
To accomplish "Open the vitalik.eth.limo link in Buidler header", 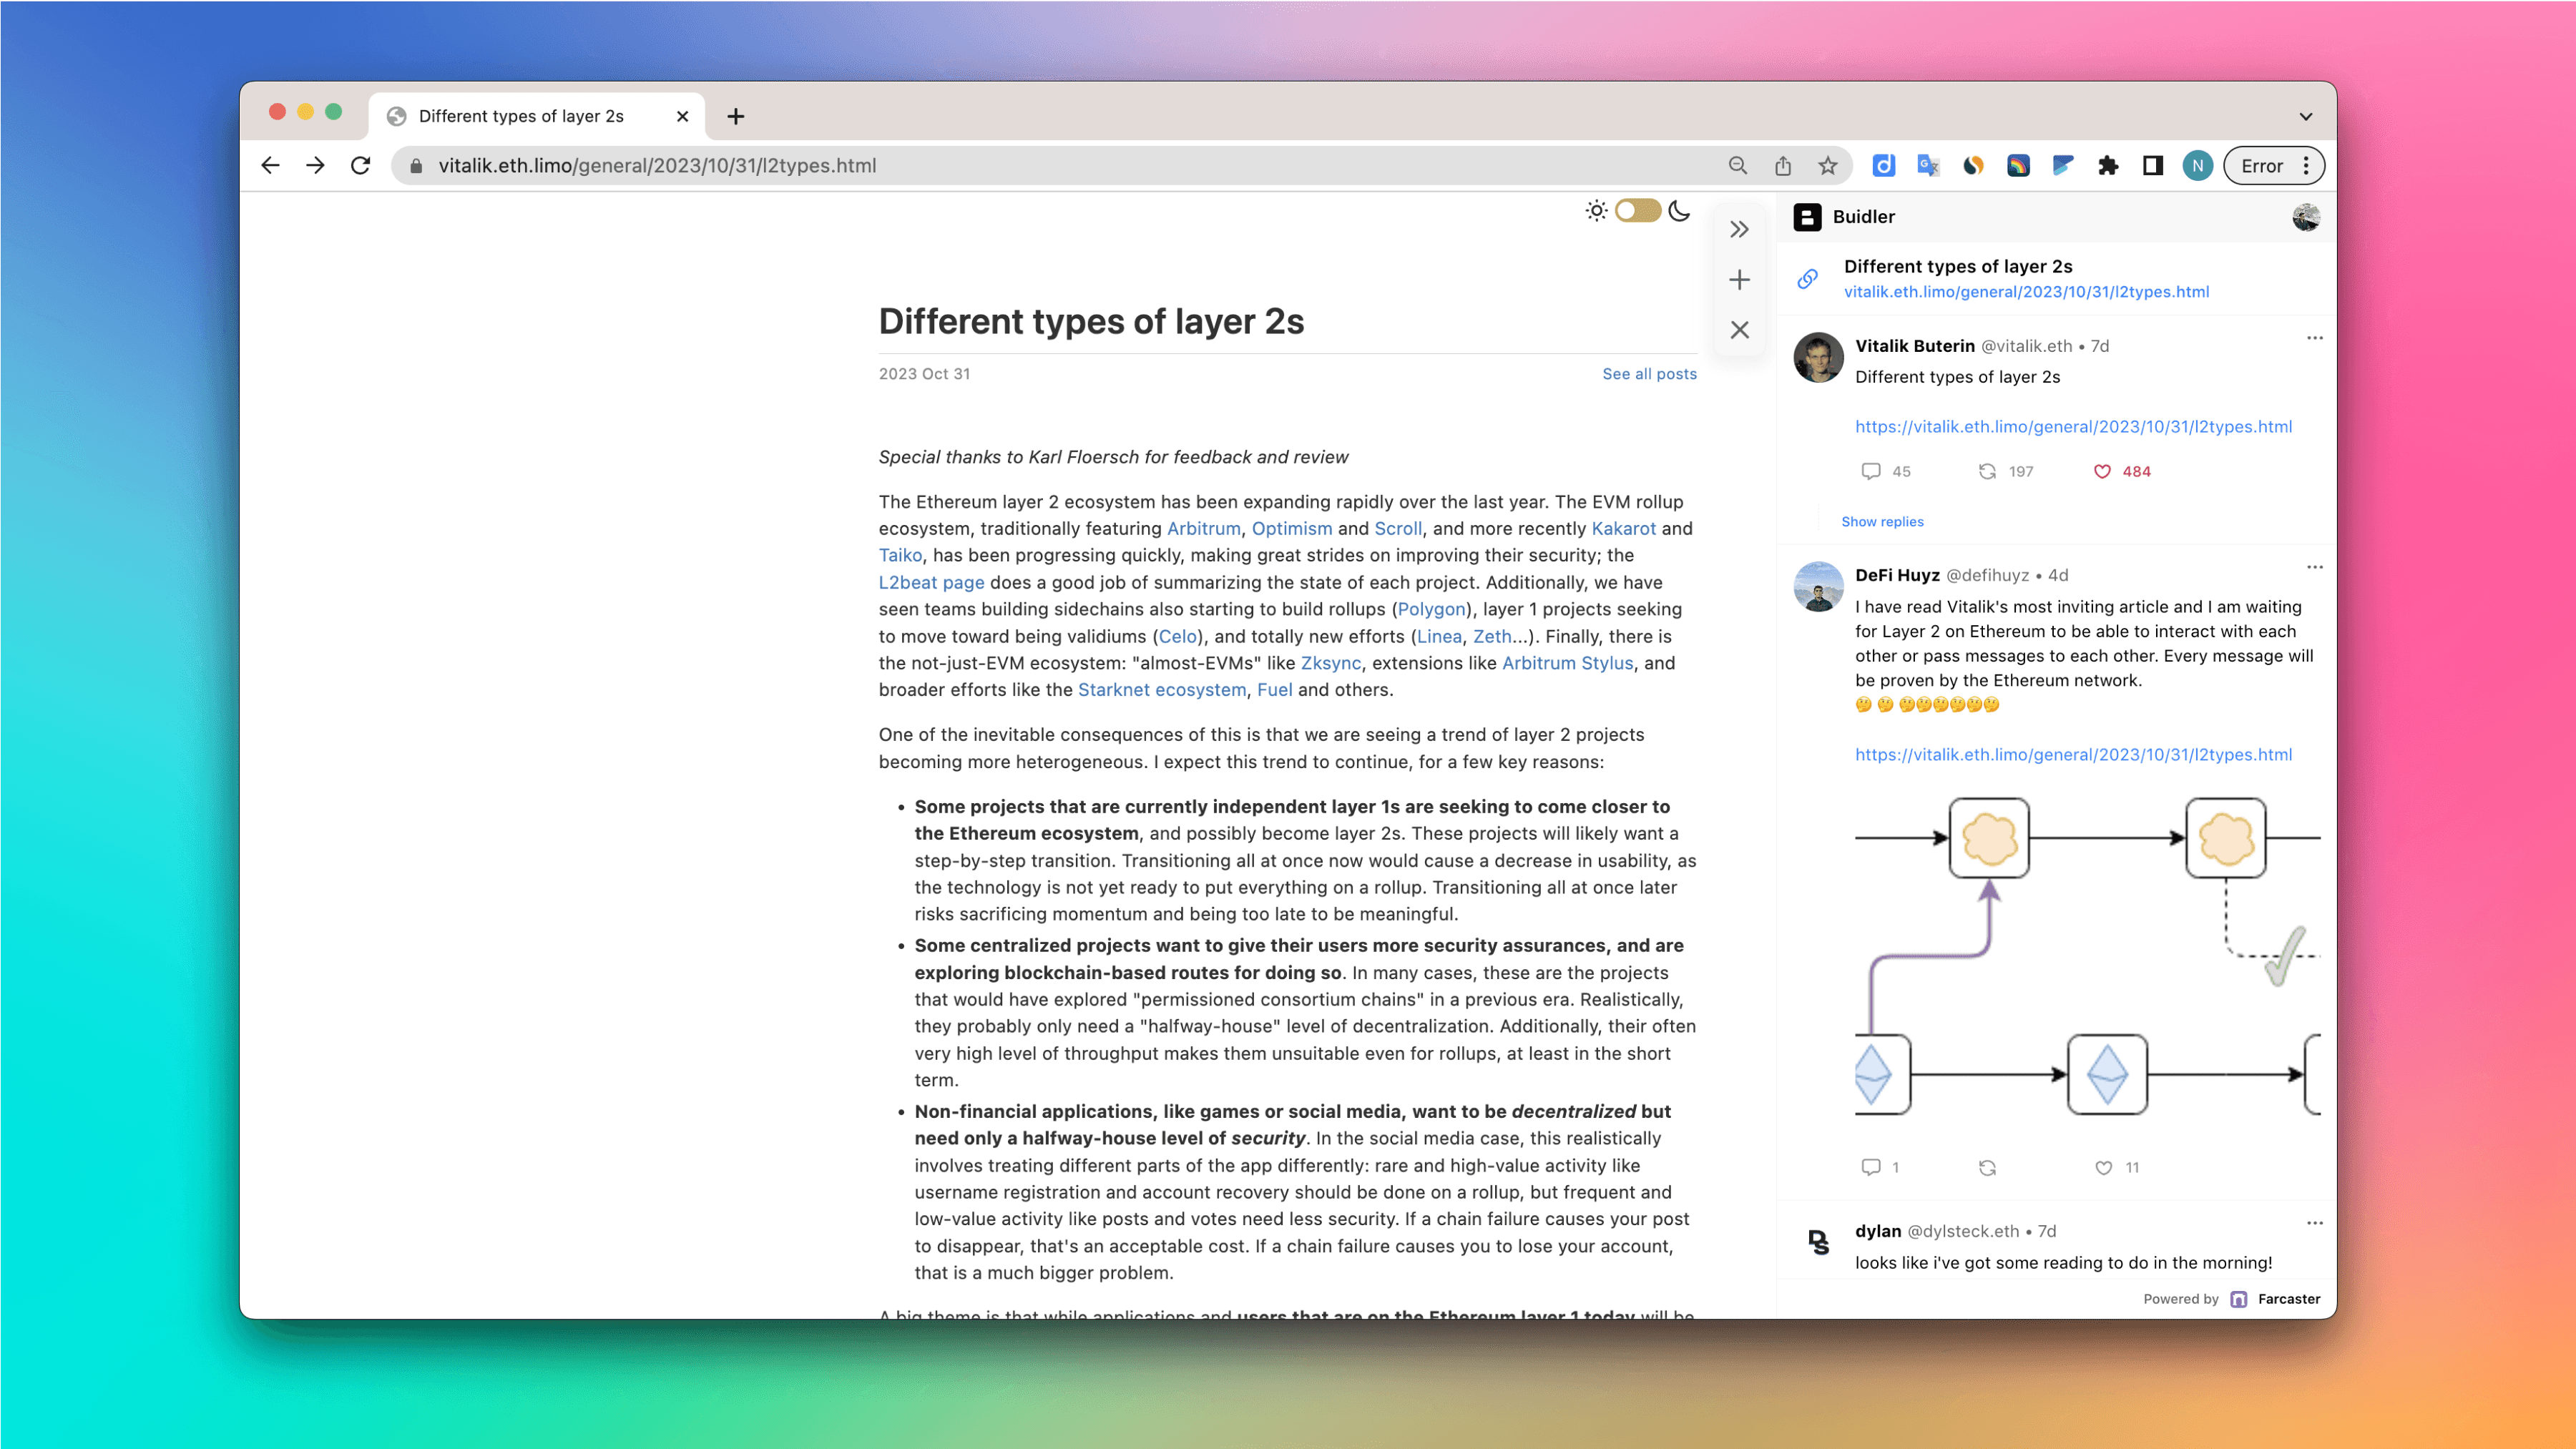I will click(2026, 292).
